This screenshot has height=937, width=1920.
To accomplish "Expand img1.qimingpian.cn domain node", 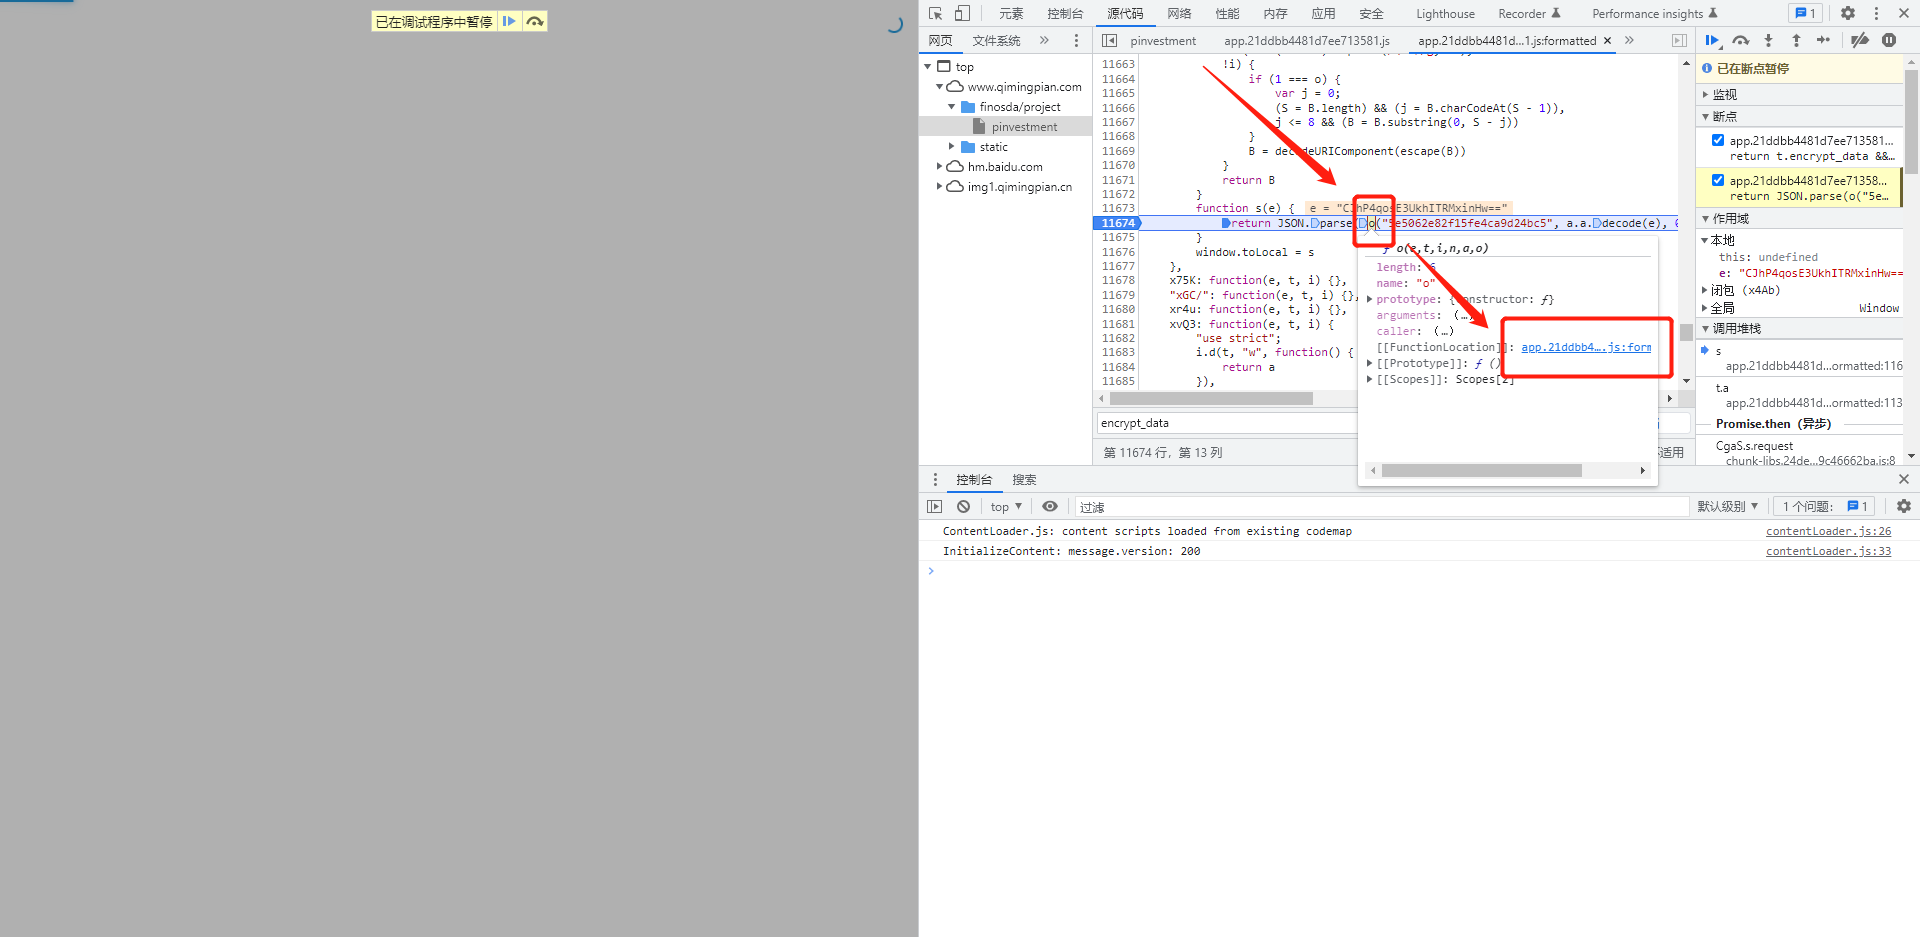I will click(x=940, y=187).
